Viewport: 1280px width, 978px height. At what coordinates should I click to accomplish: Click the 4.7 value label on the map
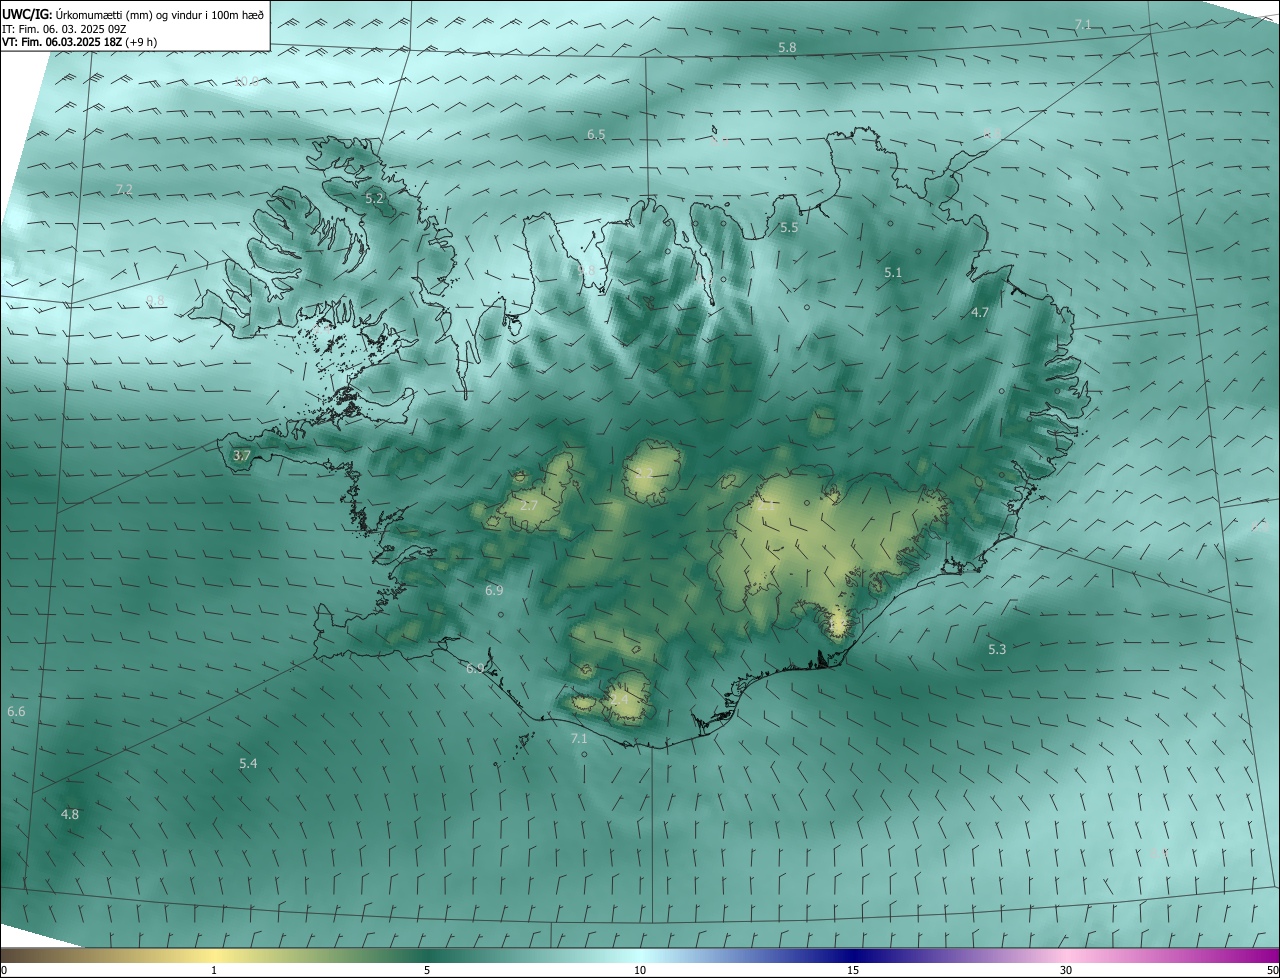(x=980, y=313)
